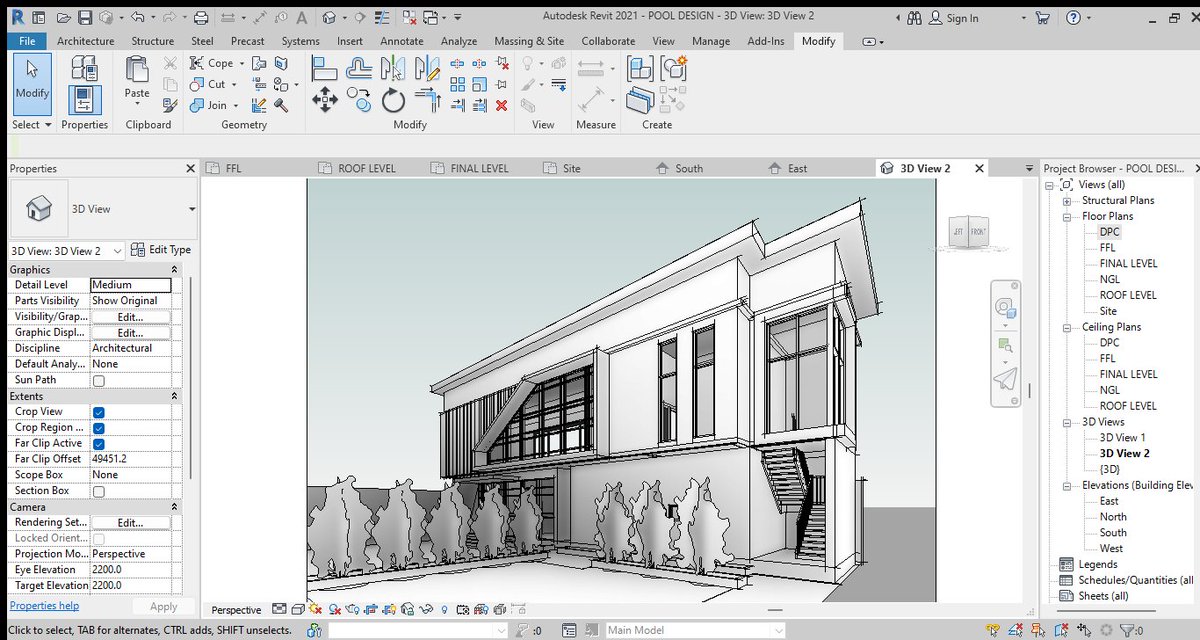Collapse the Floor Plans tree node
Image resolution: width=1200 pixels, height=640 pixels.
pos(1067,216)
